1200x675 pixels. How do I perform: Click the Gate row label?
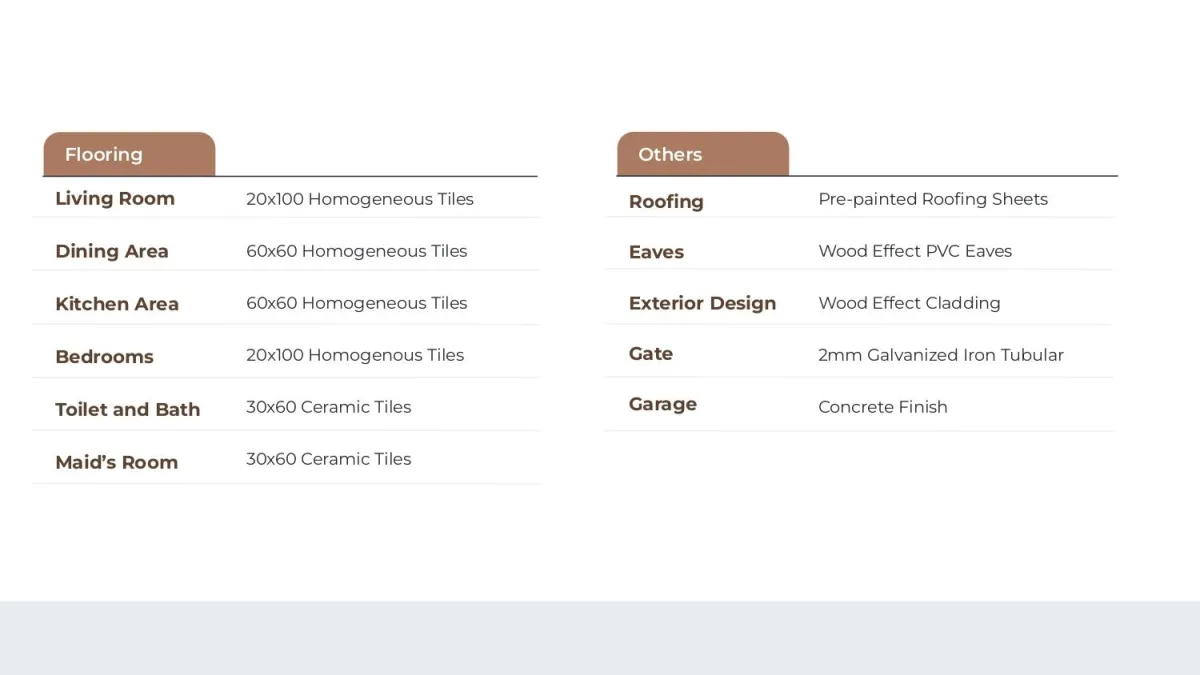pos(651,354)
